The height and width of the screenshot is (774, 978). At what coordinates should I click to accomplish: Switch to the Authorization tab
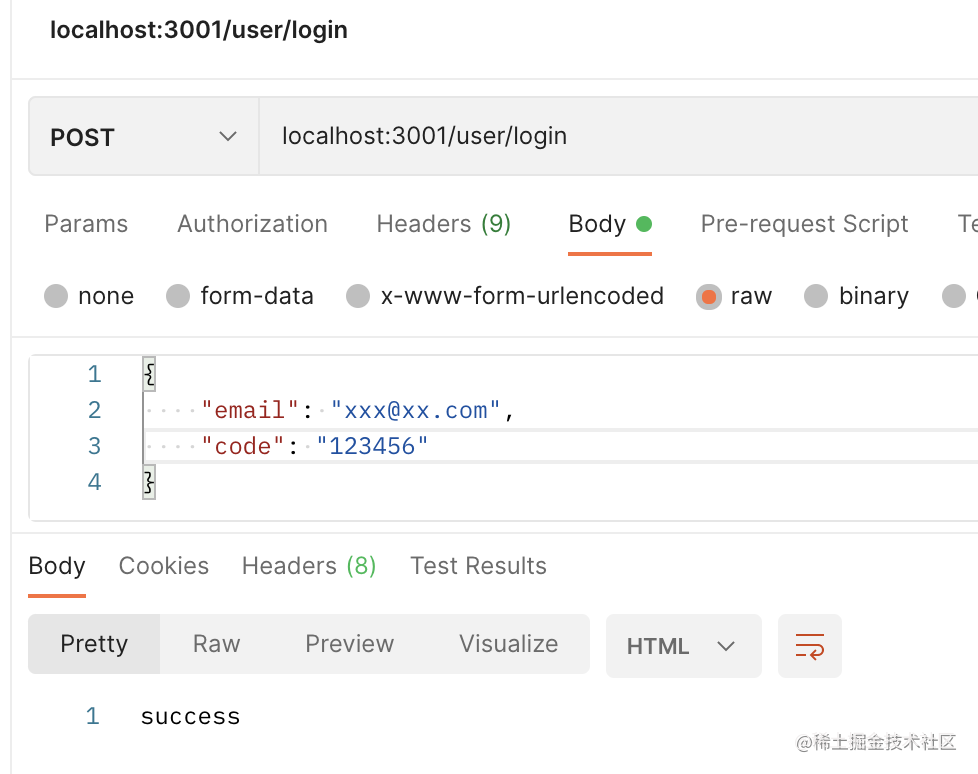click(252, 224)
